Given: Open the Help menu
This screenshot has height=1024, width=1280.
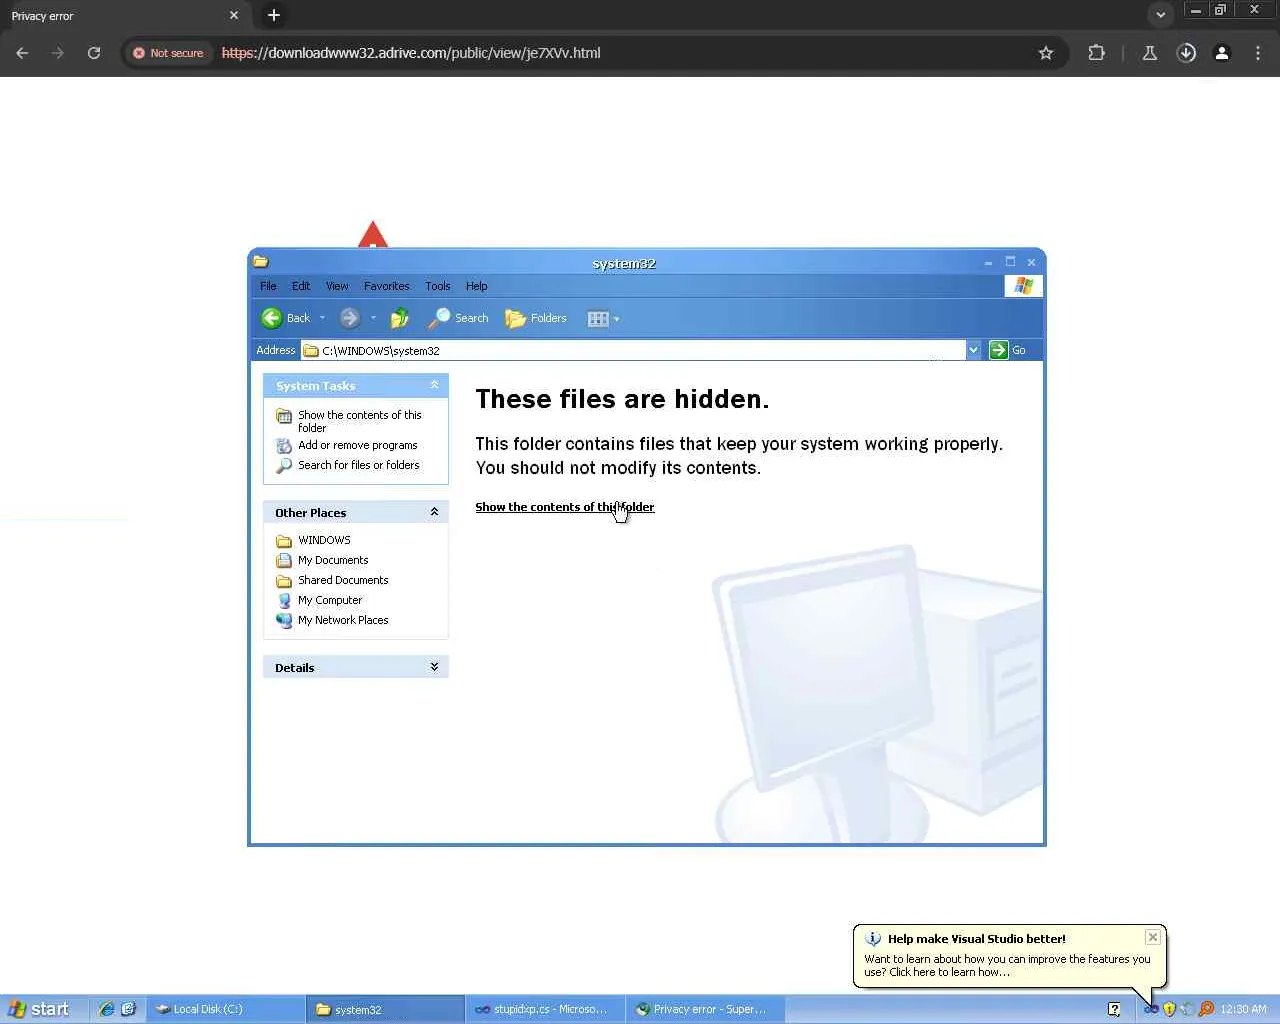Looking at the screenshot, I should 477,286.
